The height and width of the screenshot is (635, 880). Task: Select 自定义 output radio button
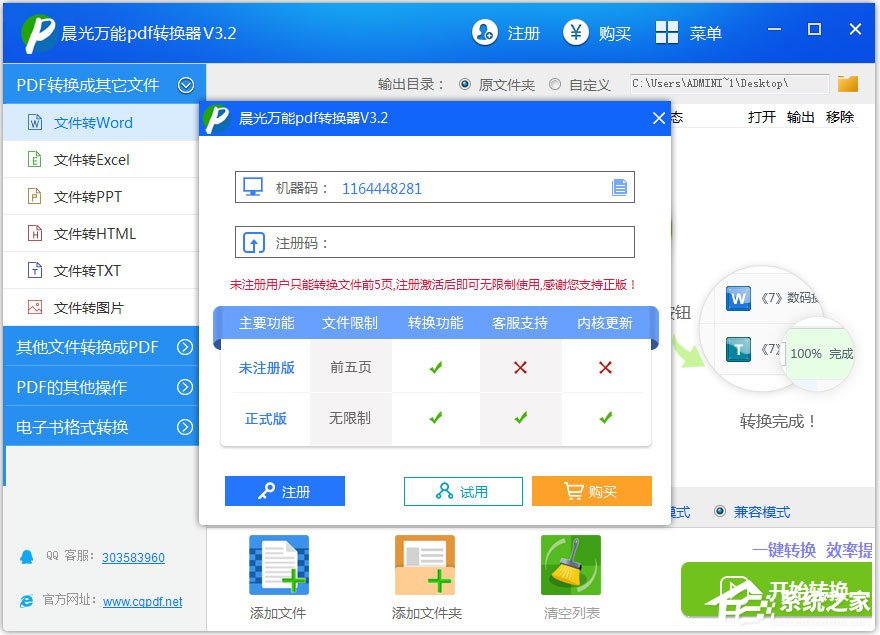click(554, 84)
